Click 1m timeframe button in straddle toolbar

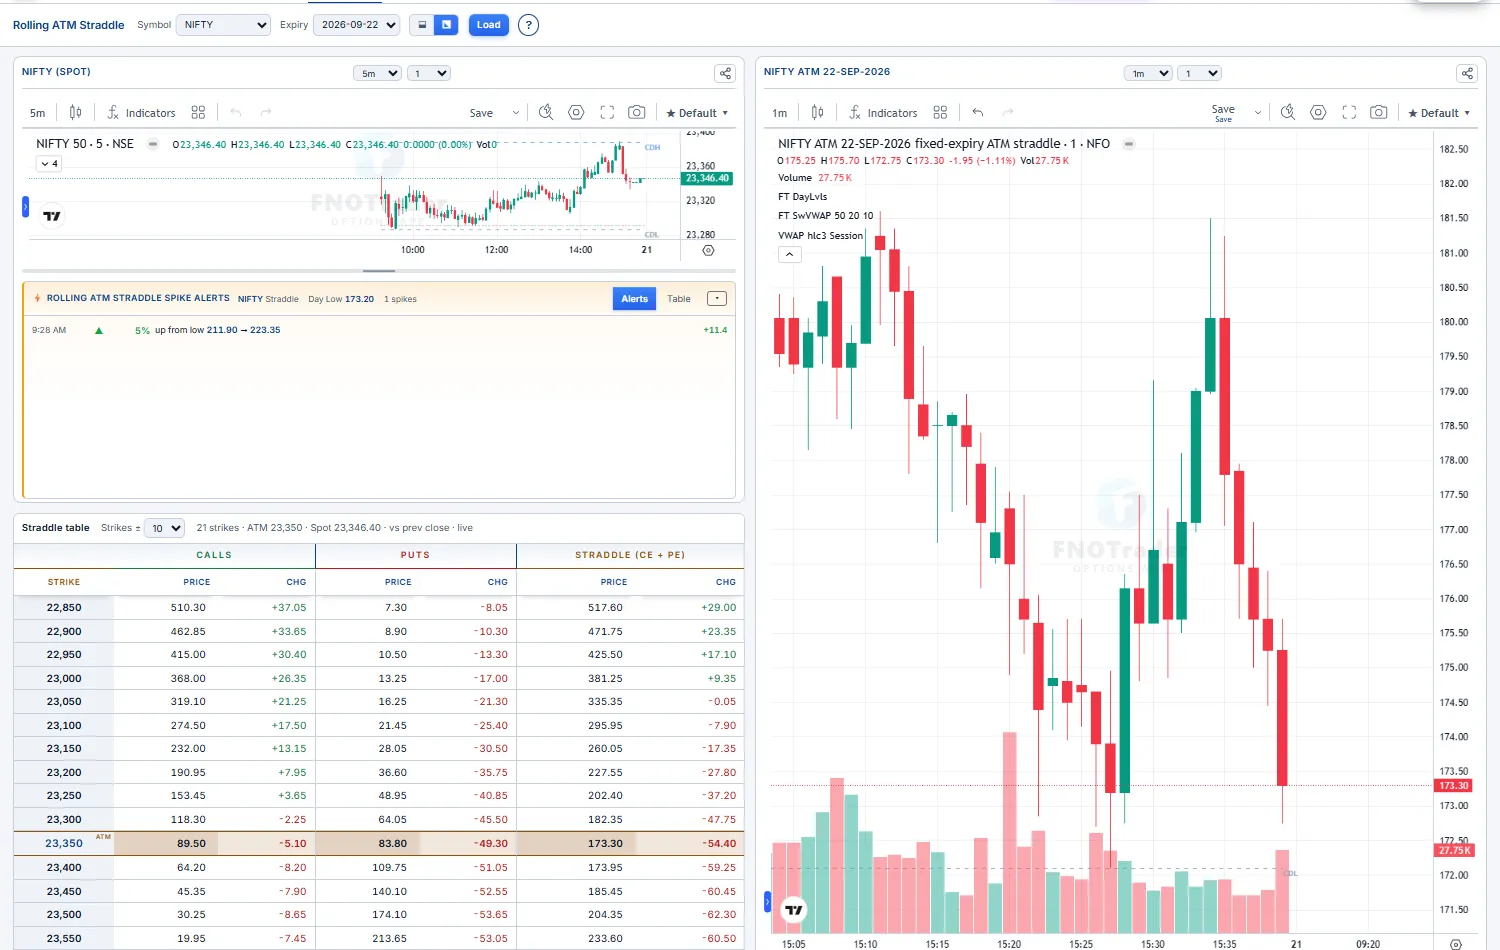click(780, 113)
